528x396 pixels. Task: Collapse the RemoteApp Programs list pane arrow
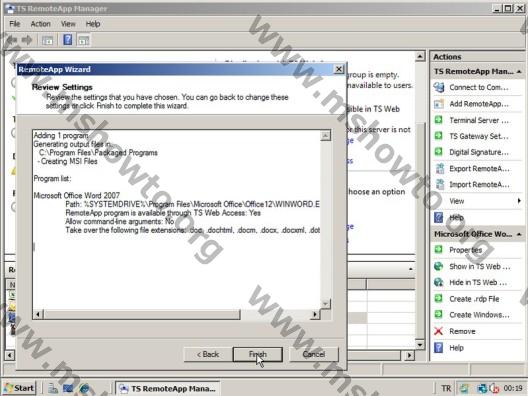[411, 269]
